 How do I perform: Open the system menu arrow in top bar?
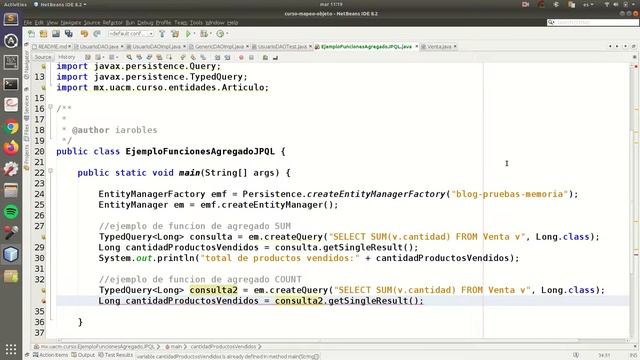click(x=633, y=4)
